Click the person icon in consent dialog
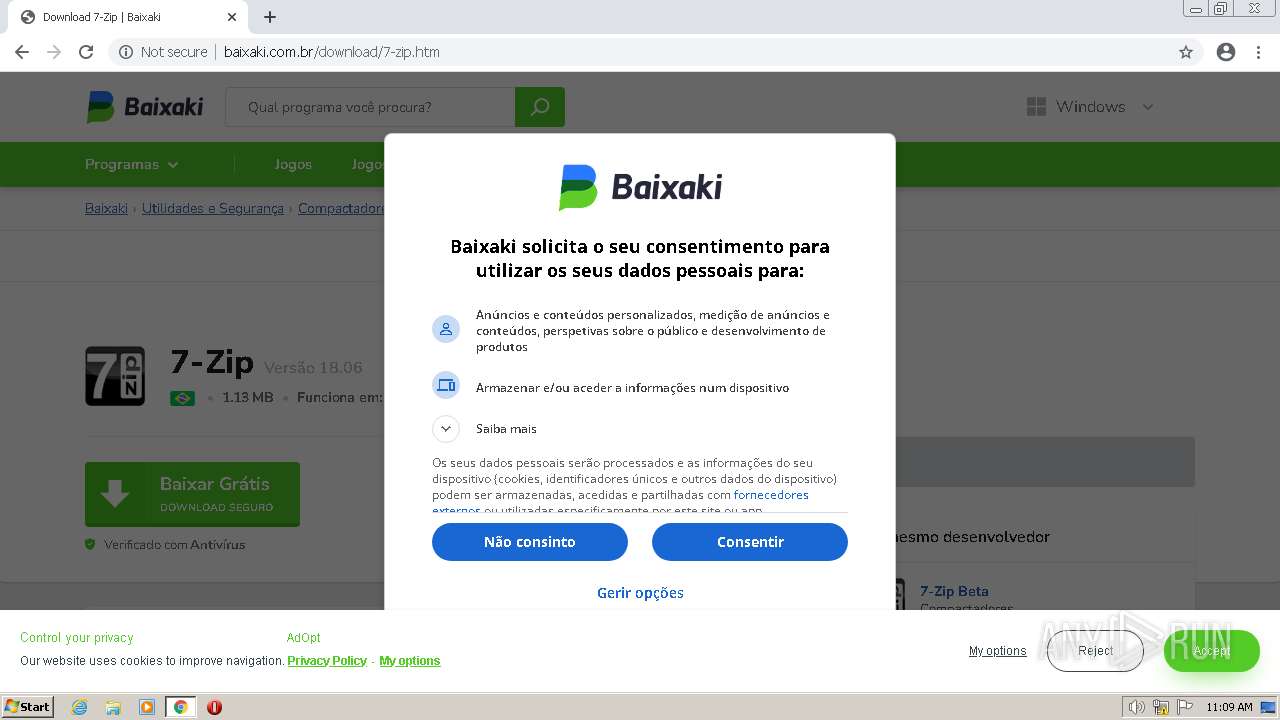1280x720 pixels. pyautogui.click(x=446, y=329)
